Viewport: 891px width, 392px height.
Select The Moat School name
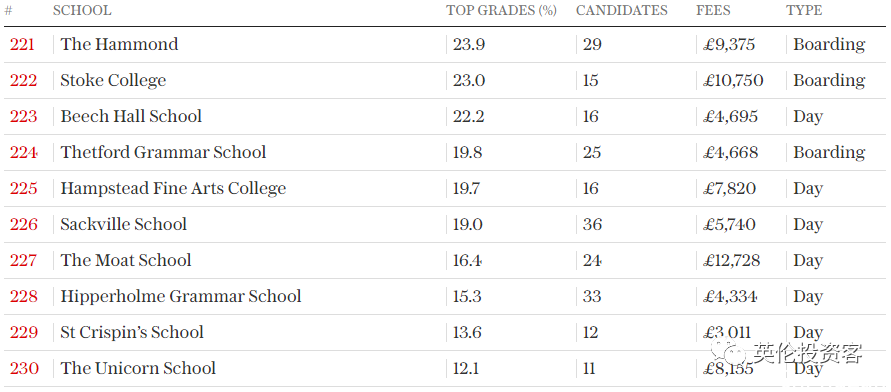point(126,260)
